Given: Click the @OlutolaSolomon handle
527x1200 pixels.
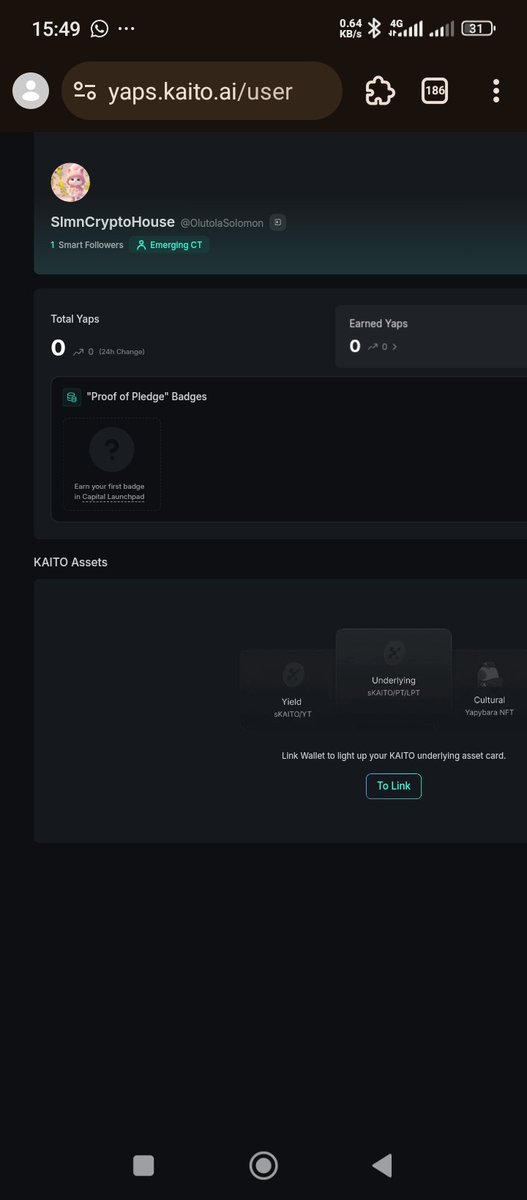Looking at the screenshot, I should [222, 223].
